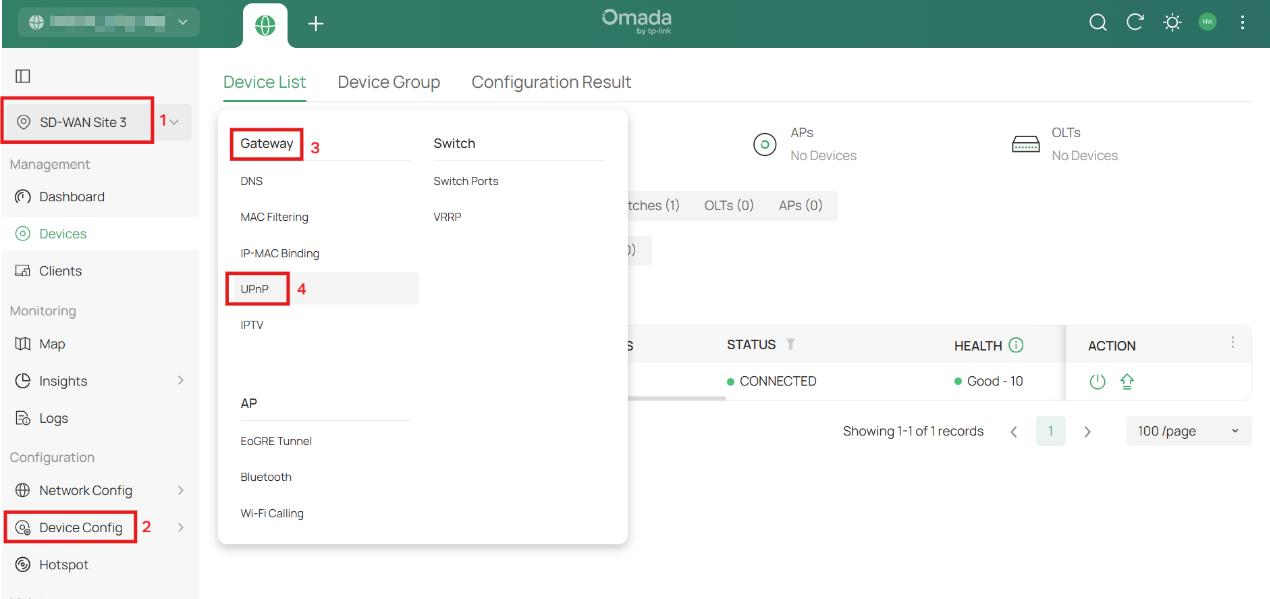The height and width of the screenshot is (599, 1270).
Task: Click the table horizontal scrollbar
Action: point(678,398)
